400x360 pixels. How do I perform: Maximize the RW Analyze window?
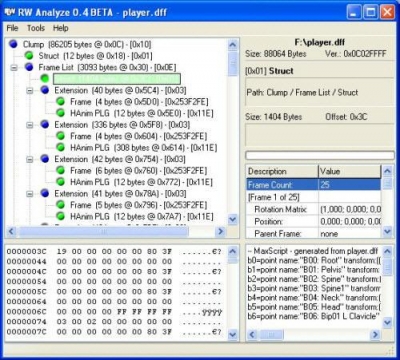371,13
